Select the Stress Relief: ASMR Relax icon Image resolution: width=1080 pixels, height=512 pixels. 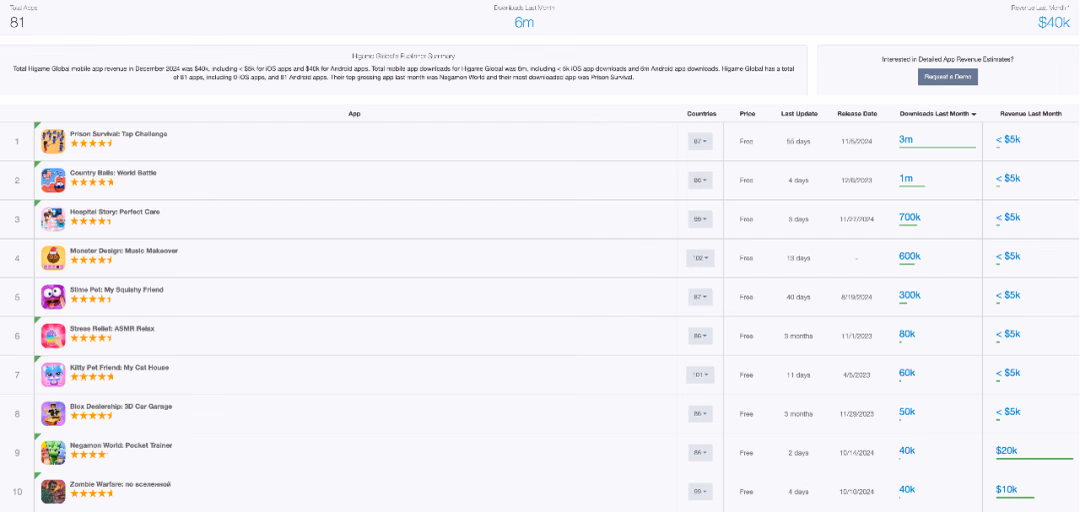53,336
